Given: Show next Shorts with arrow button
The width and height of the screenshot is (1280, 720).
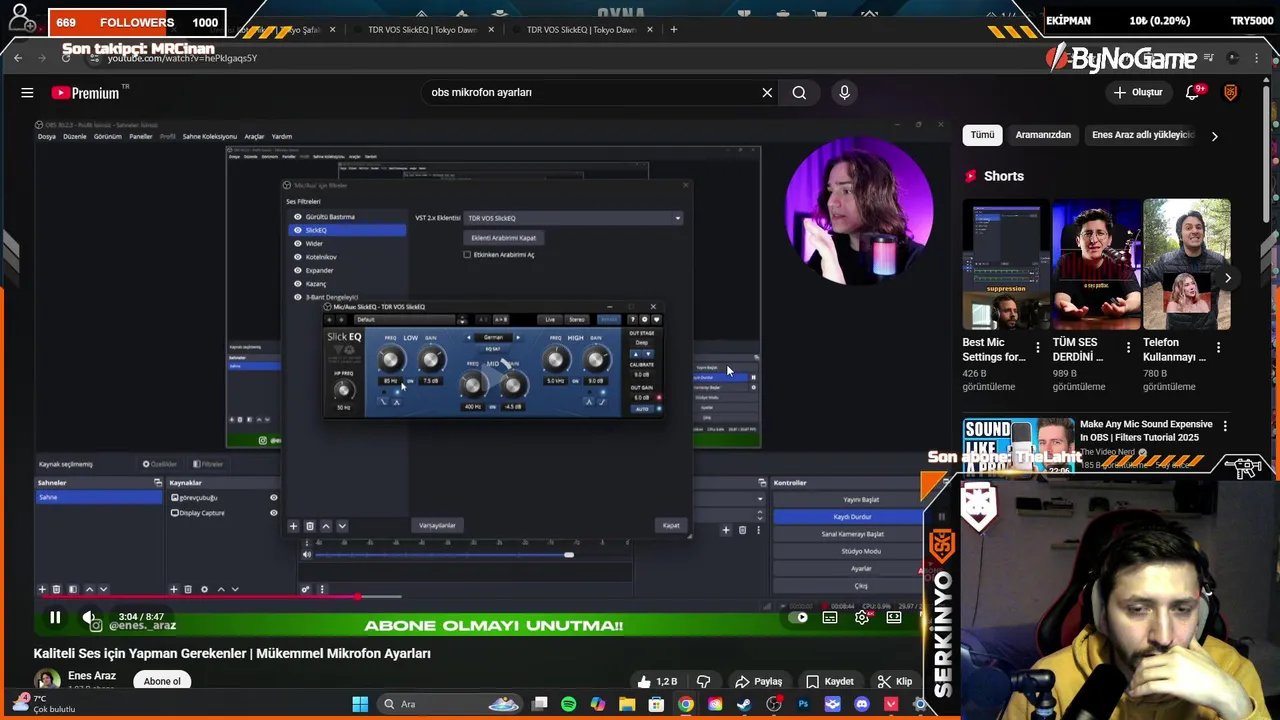Looking at the screenshot, I should point(1228,278).
